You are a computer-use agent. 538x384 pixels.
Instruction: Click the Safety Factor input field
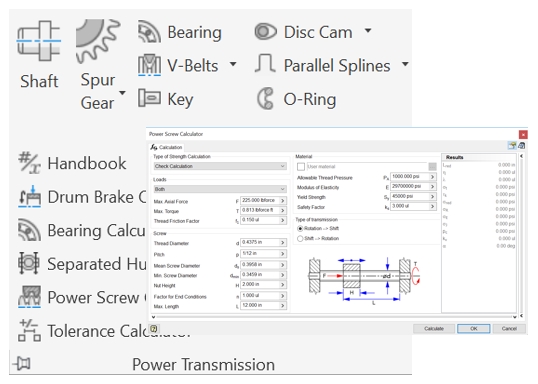[x=410, y=207]
